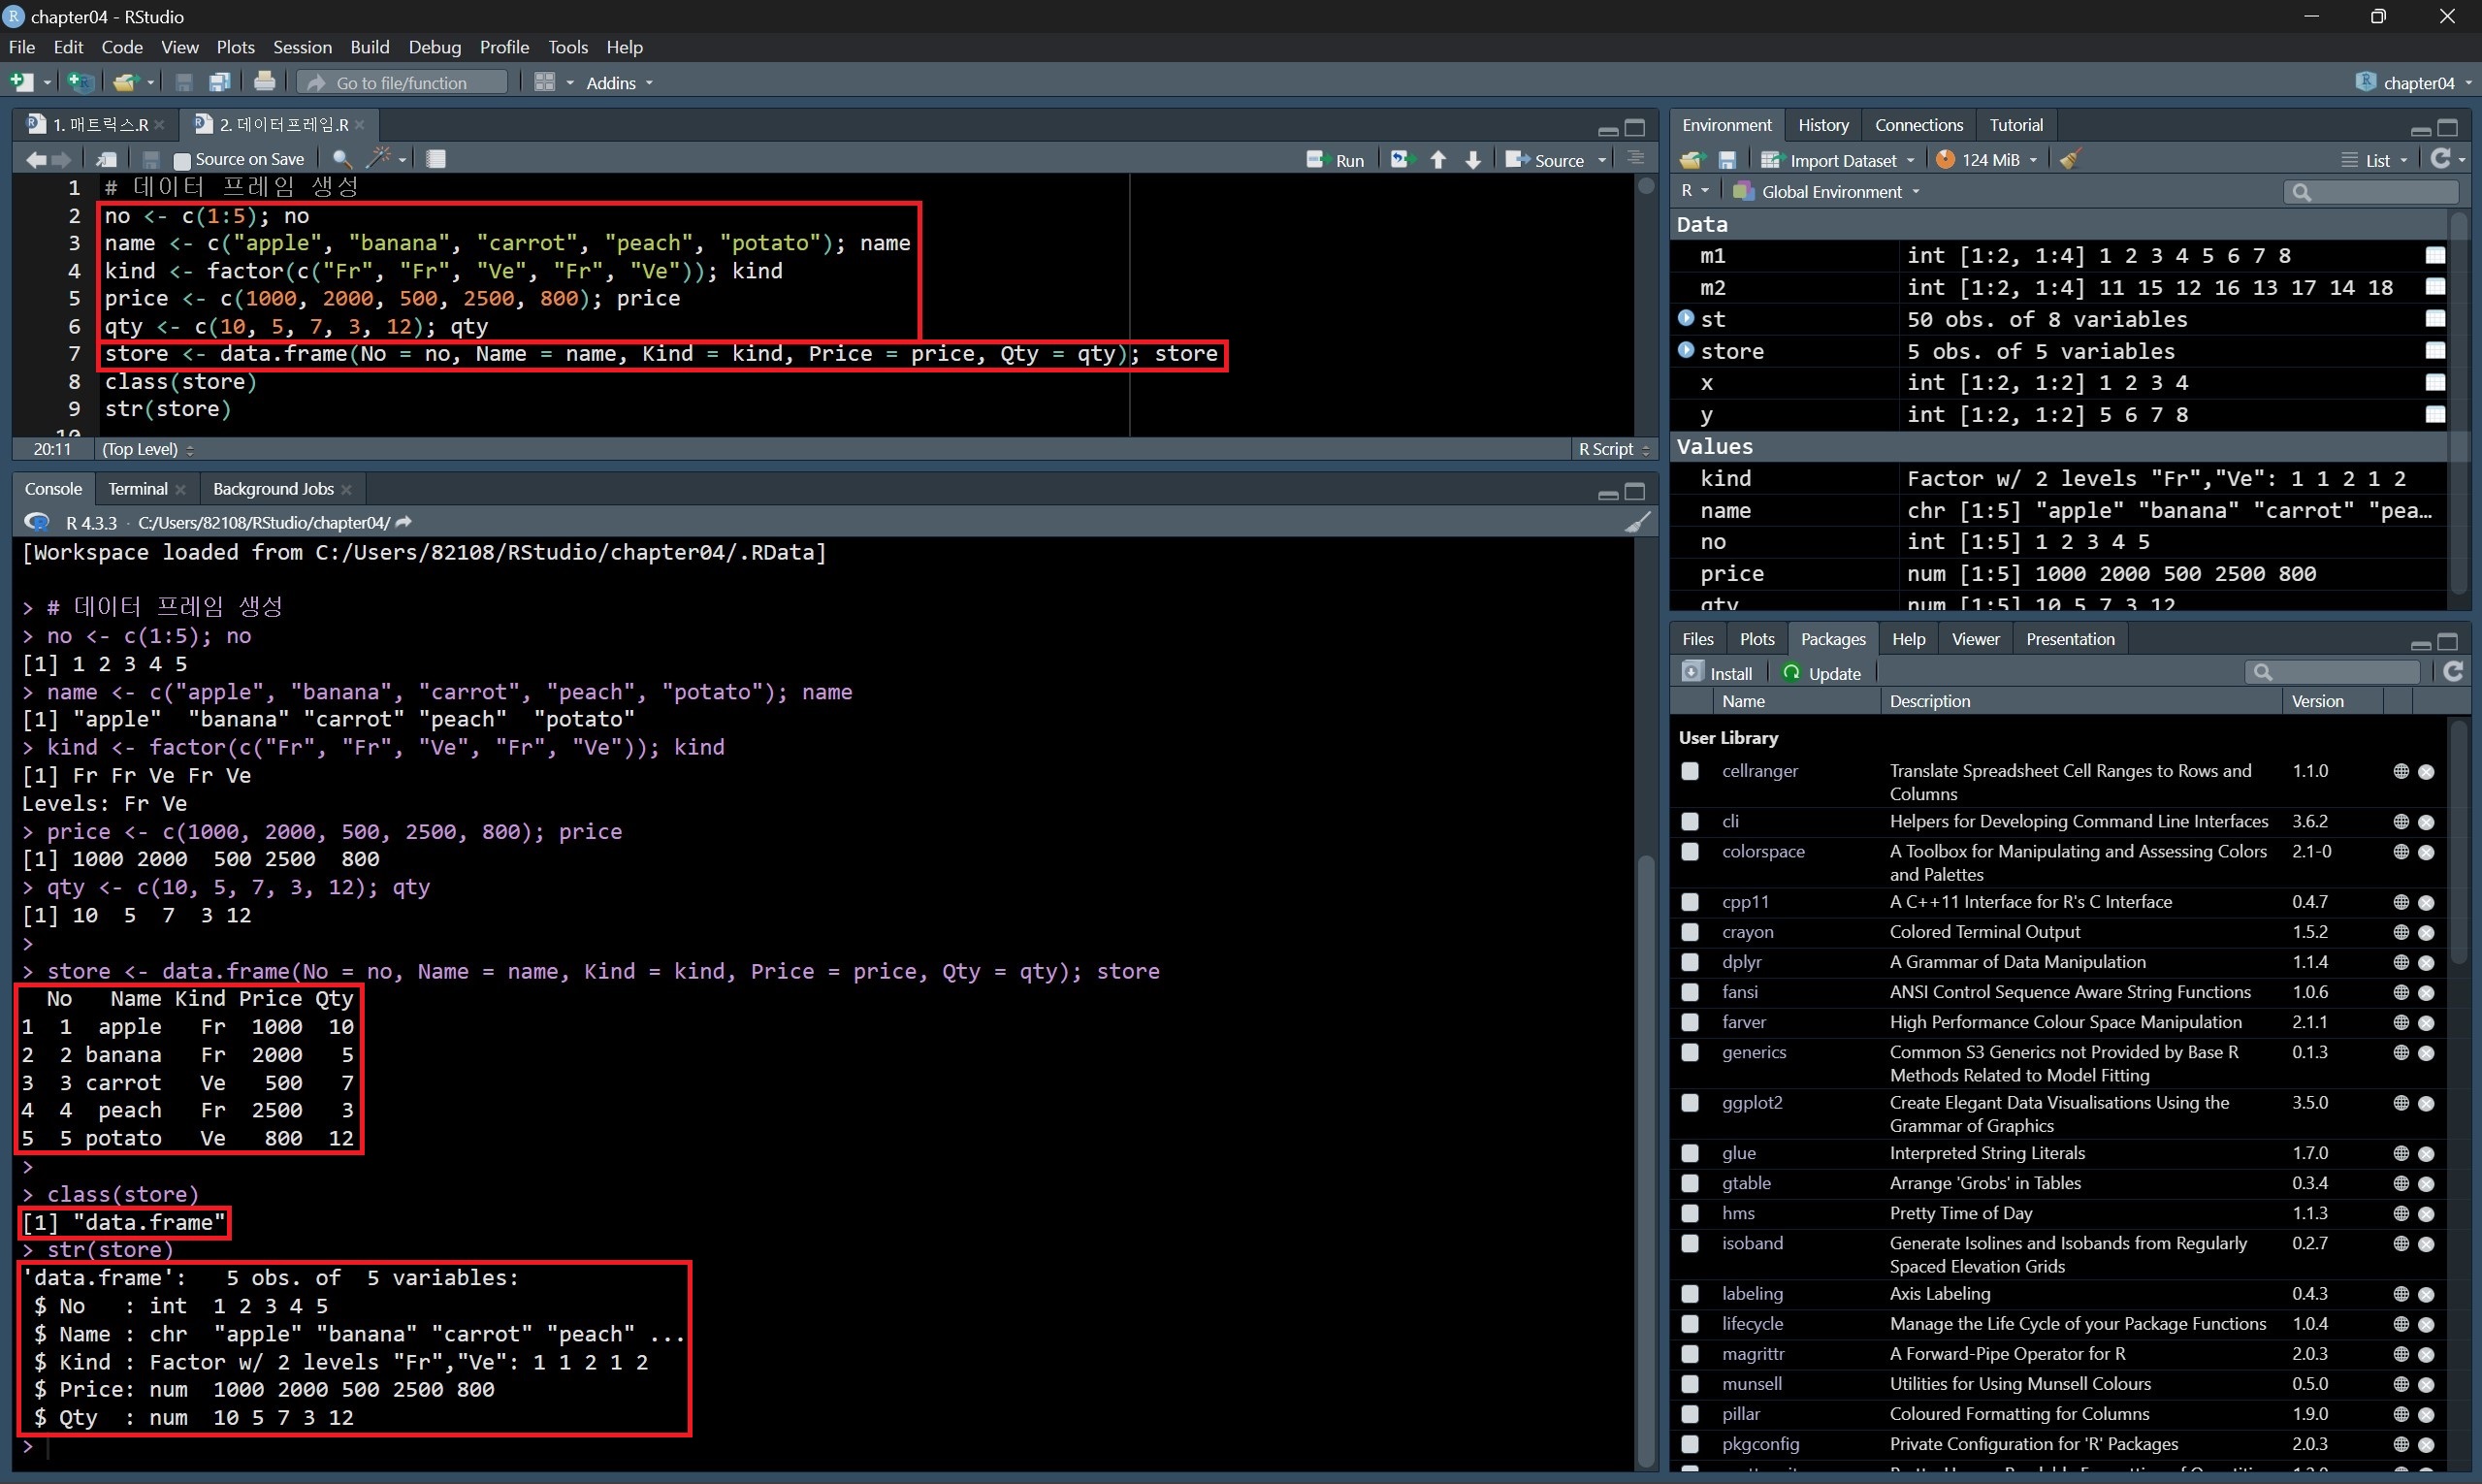
Task: Switch to the History tab
Action: coord(1823,125)
